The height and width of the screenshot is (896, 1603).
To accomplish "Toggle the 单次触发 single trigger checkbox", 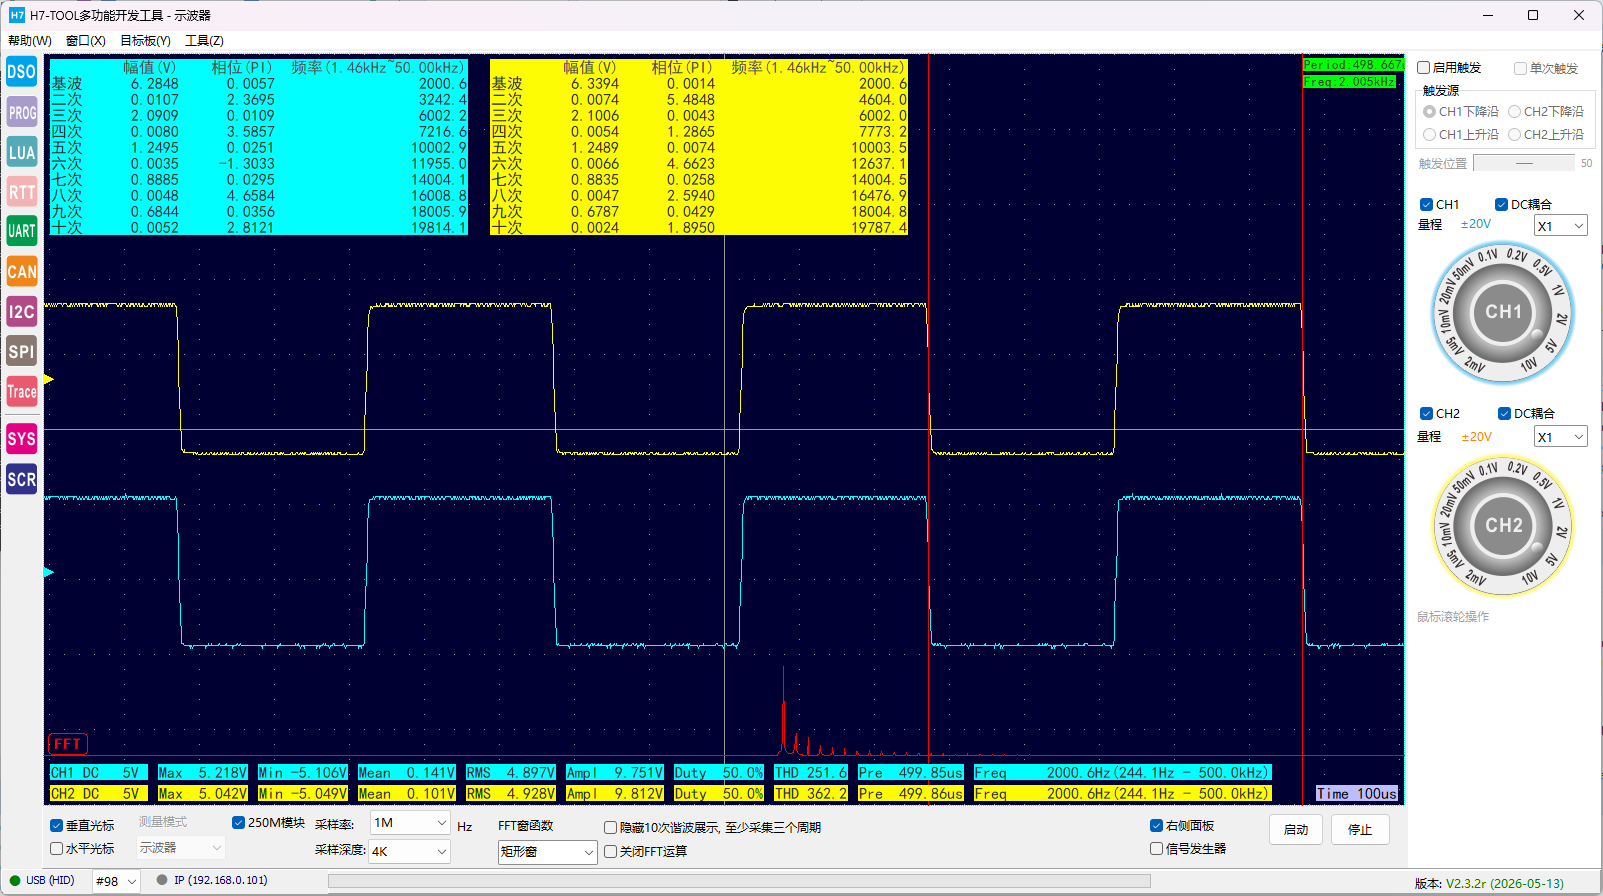I will click(1520, 68).
